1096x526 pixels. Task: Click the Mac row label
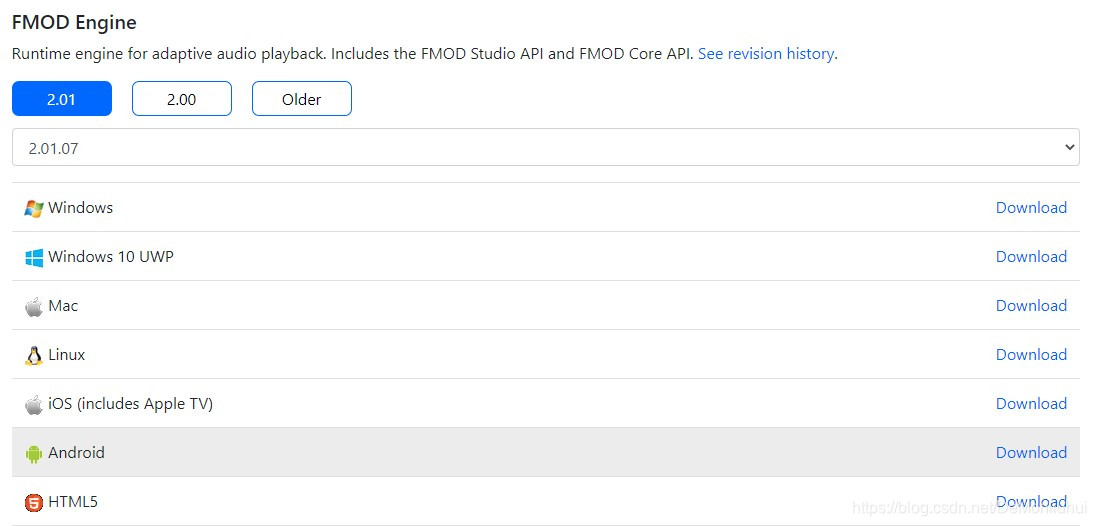pos(63,305)
